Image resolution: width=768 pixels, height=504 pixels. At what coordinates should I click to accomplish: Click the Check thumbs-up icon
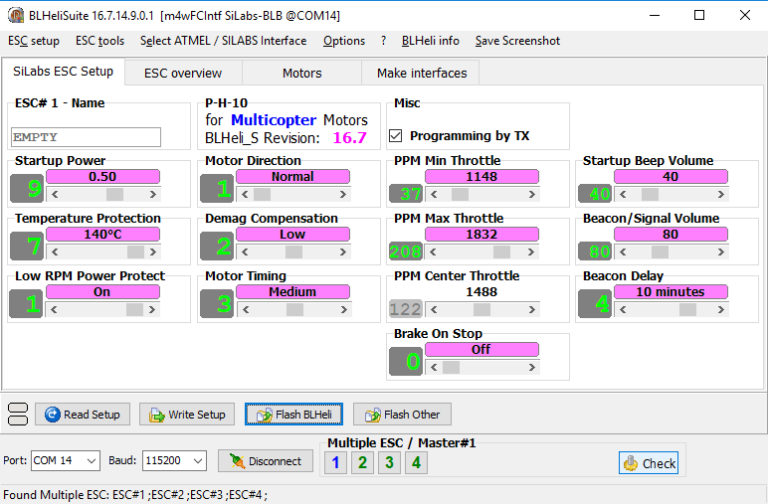click(631, 463)
